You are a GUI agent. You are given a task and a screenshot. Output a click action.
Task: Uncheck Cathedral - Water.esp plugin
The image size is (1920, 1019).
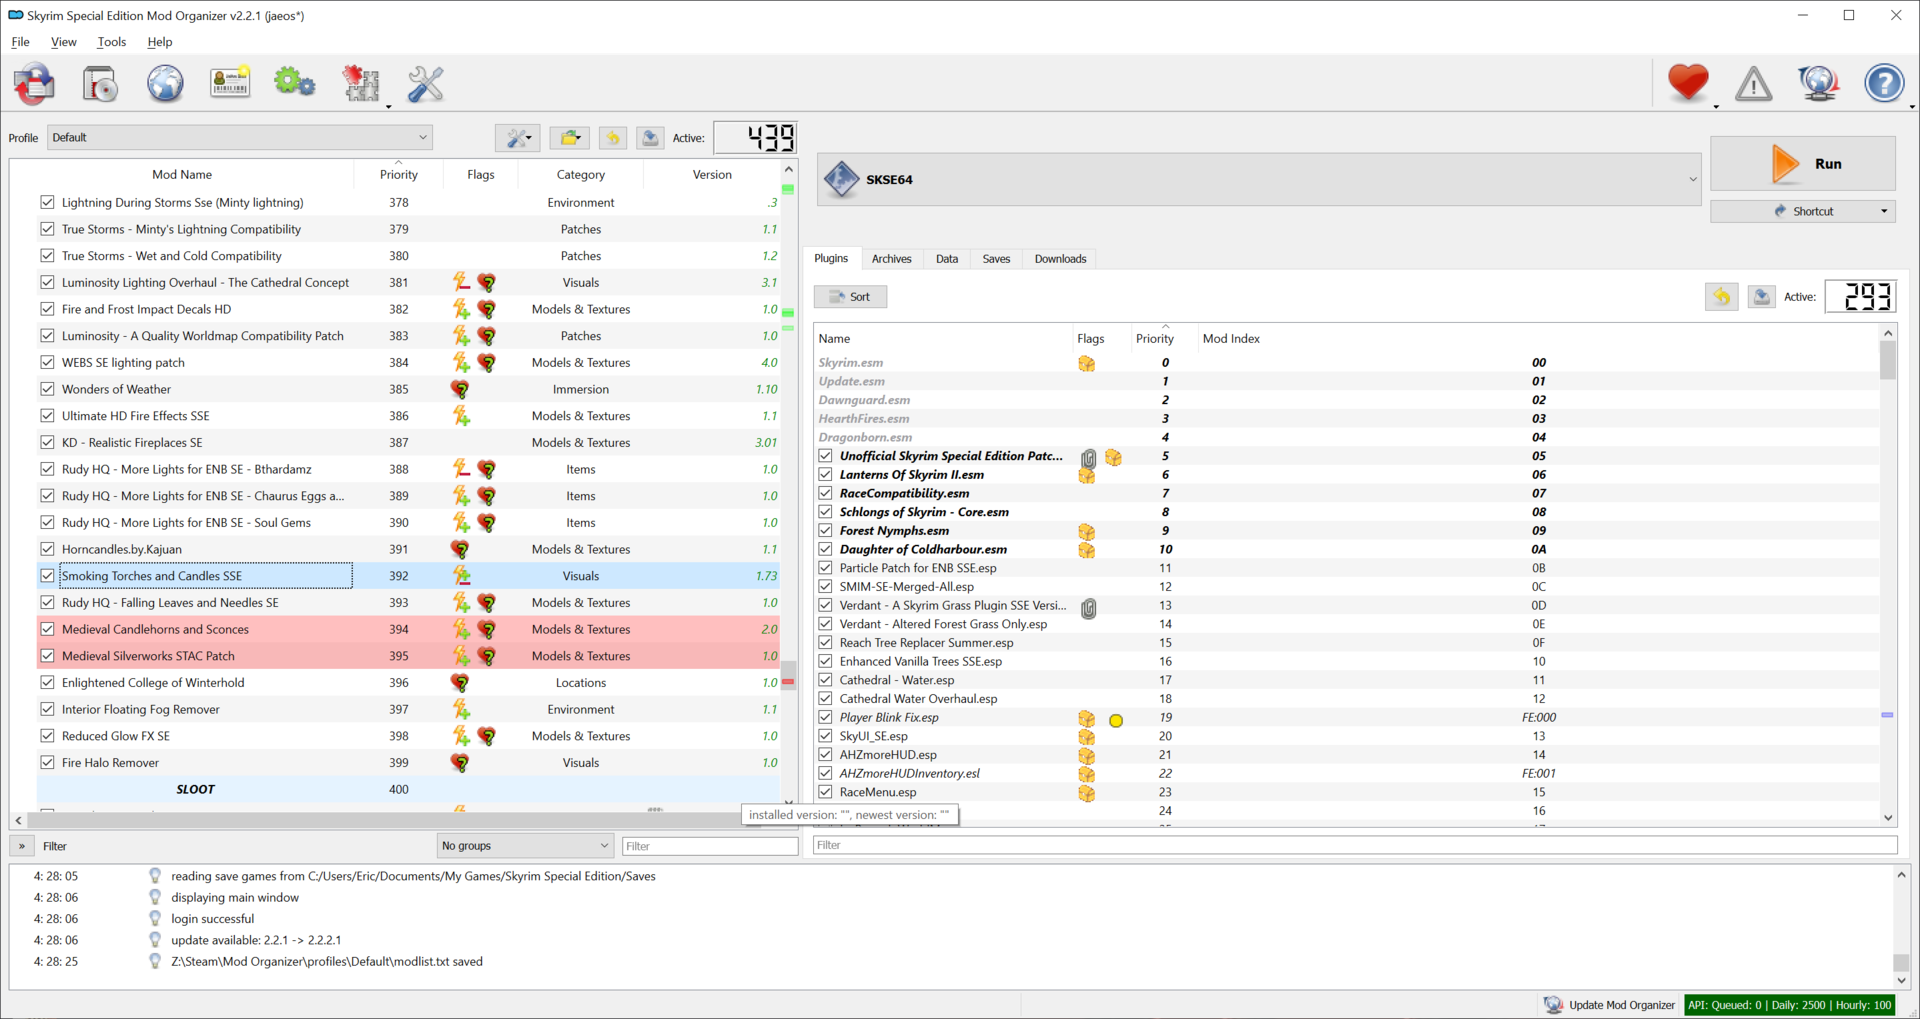[825, 680]
